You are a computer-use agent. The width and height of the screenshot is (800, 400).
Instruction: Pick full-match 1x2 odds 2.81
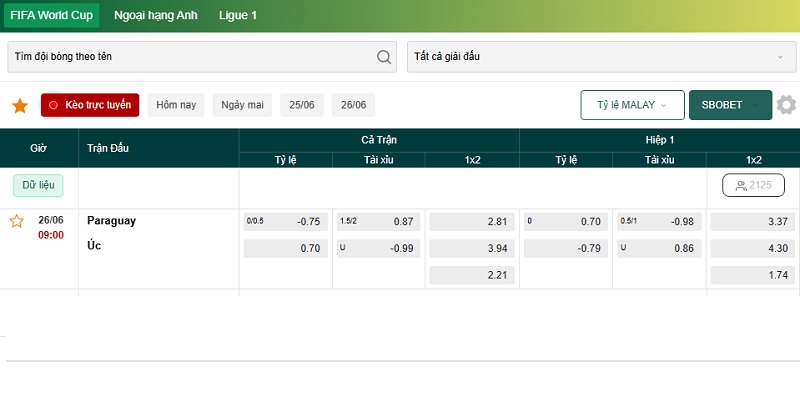pos(472,222)
